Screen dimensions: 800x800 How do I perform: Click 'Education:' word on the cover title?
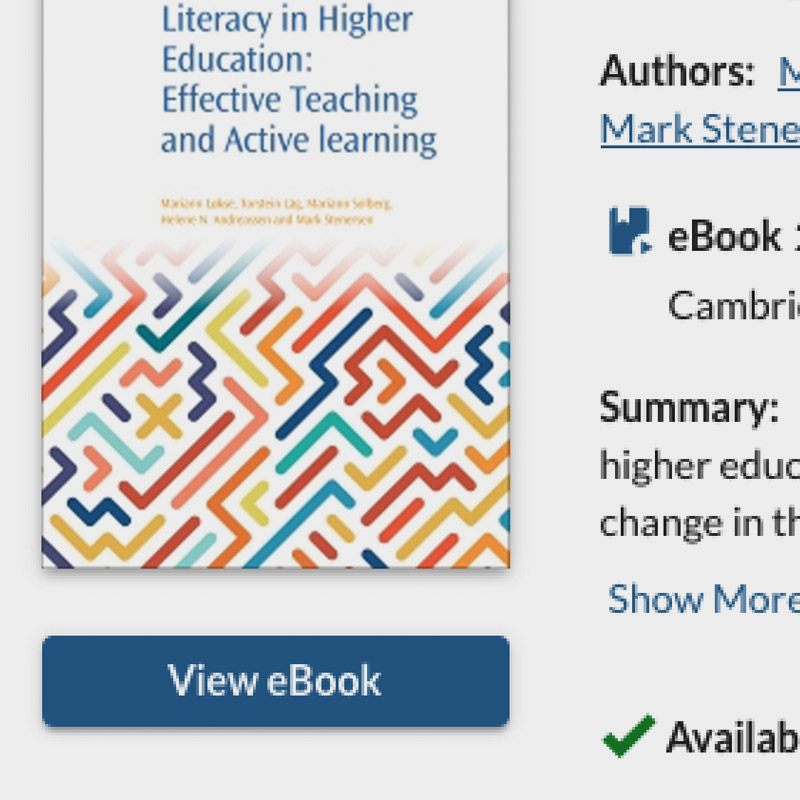coord(238,58)
